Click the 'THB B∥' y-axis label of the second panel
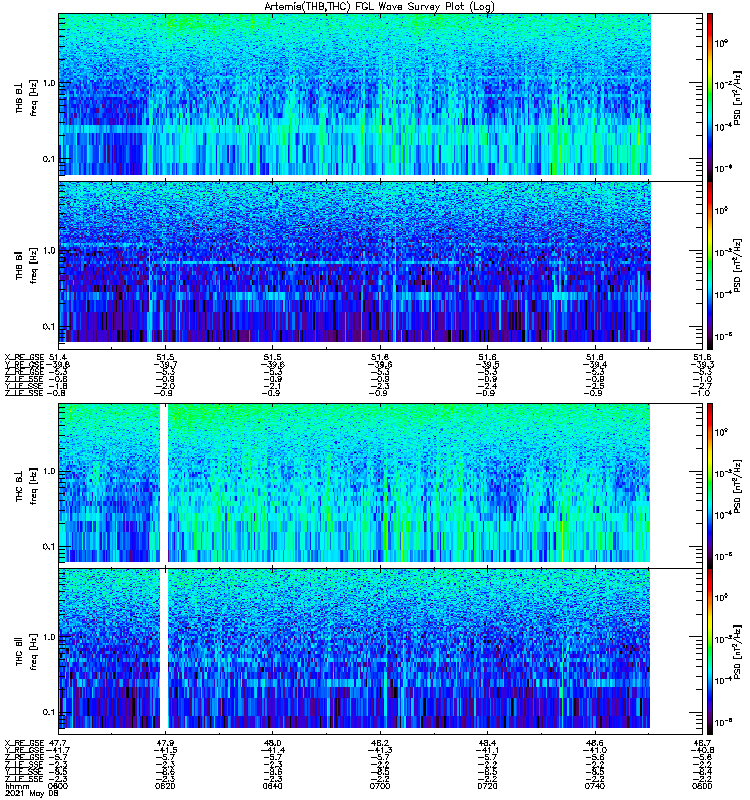 tap(19, 265)
